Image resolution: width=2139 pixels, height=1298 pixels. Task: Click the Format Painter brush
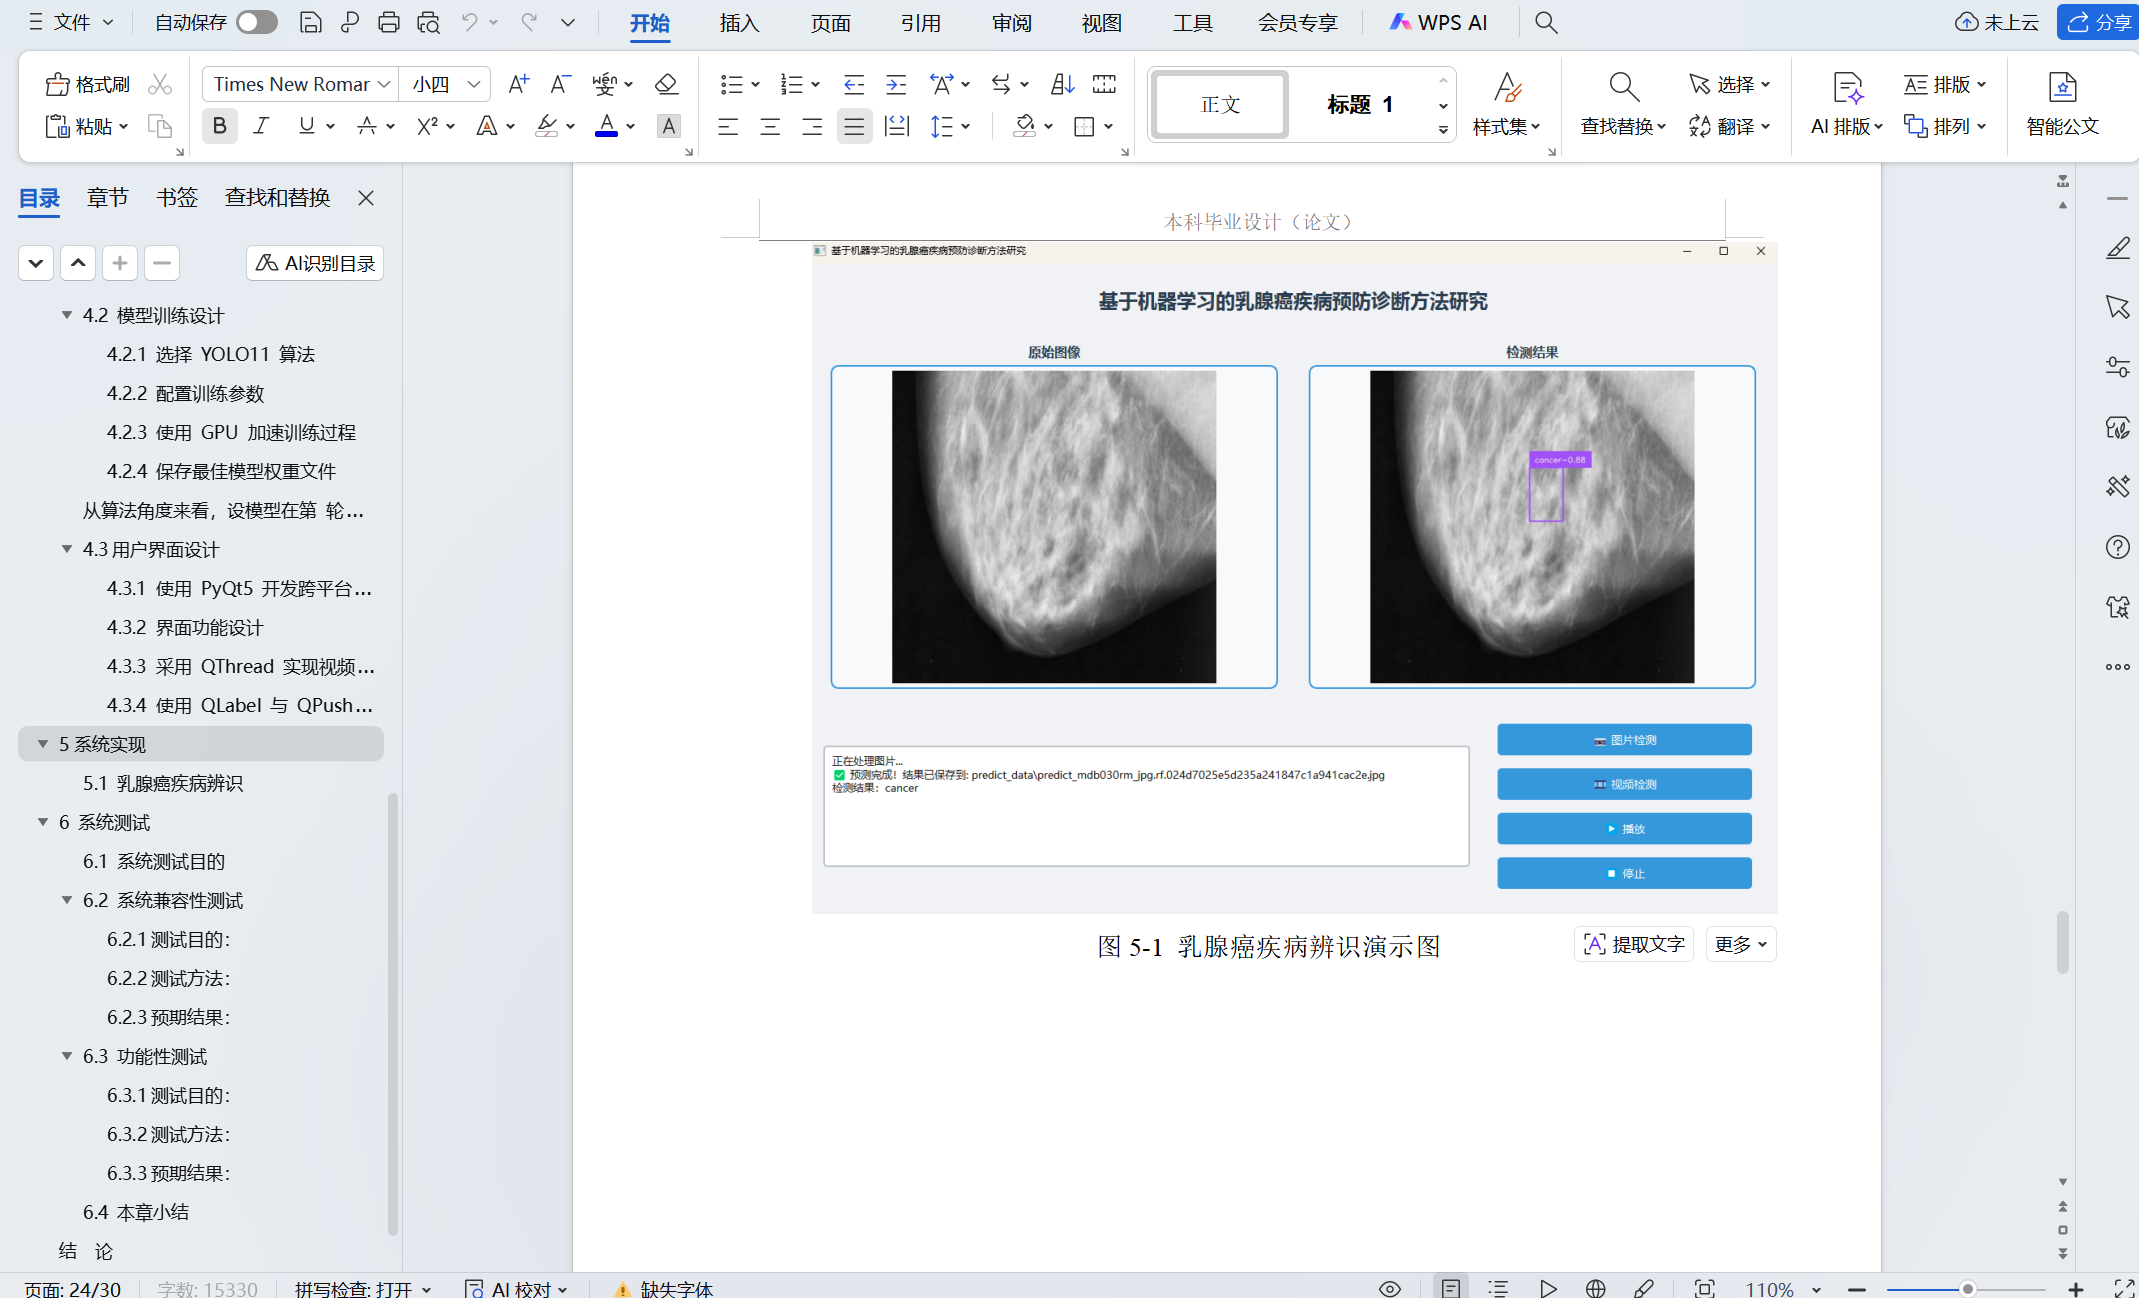click(88, 84)
